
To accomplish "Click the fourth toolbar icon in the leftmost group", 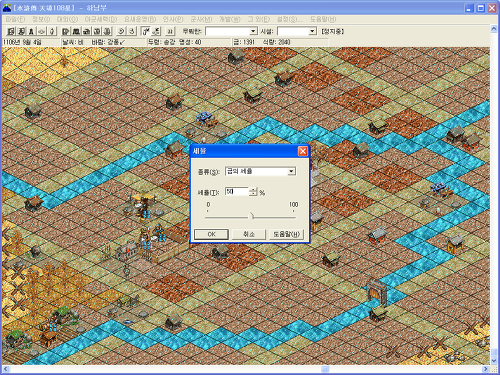I will 42,31.
